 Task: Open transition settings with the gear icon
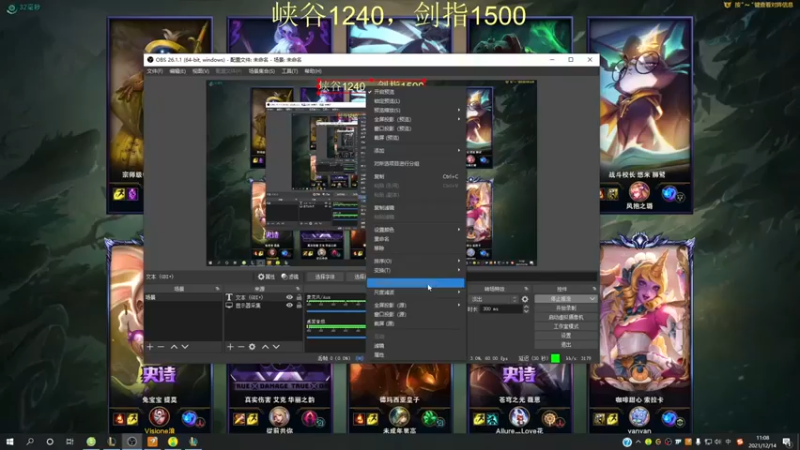(525, 299)
